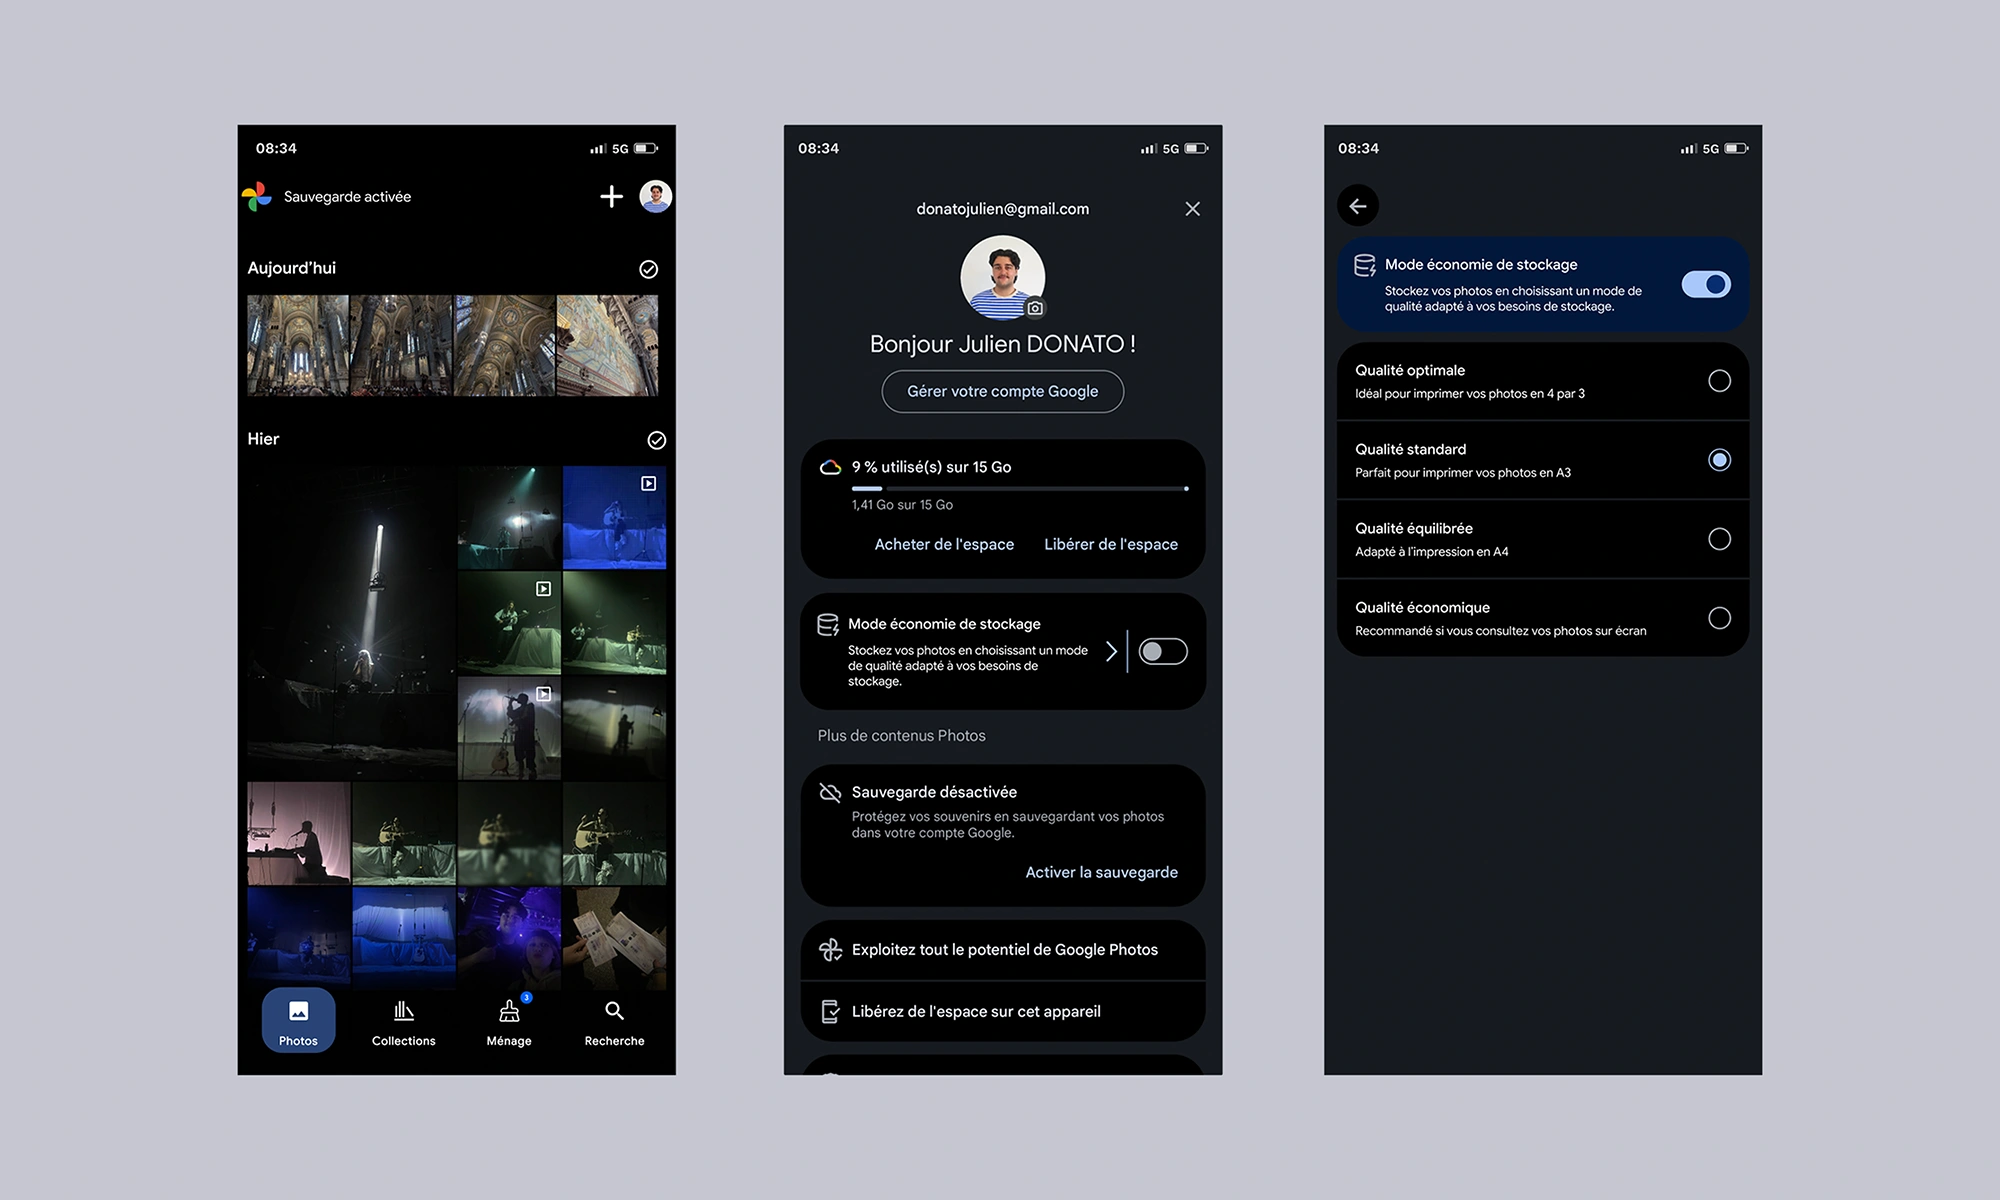Click Libérer de l'espace link
This screenshot has height=1200, width=2000.
pyautogui.click(x=1111, y=544)
